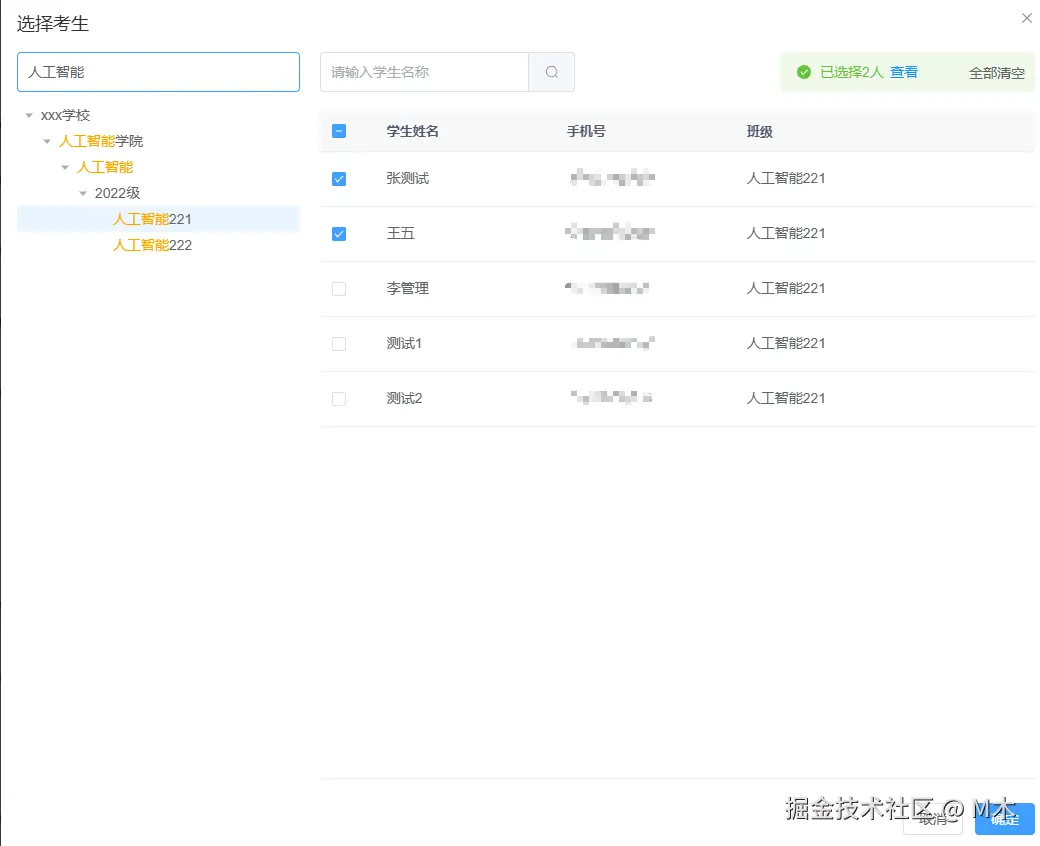Select the 人工智能学院 tree item

[x=101, y=141]
